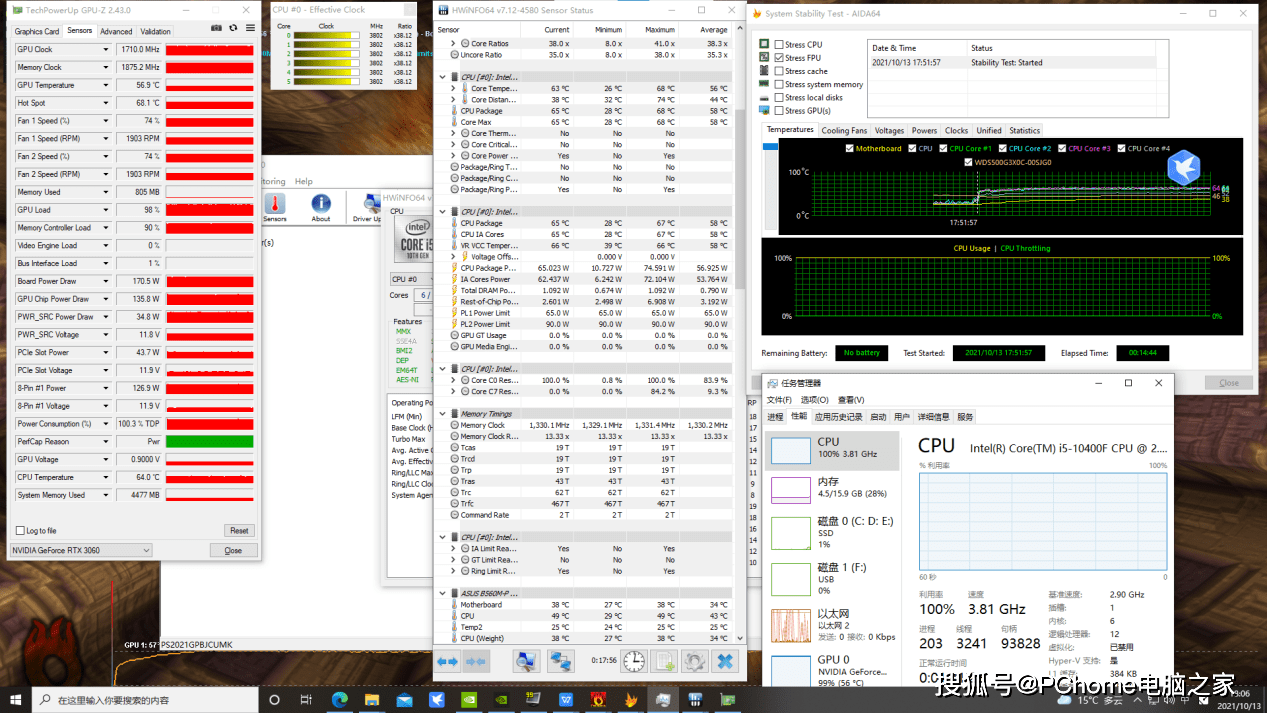Collapse the CPU [#0]: Intel sensor group
The width and height of the screenshot is (1267, 713).
point(442,77)
